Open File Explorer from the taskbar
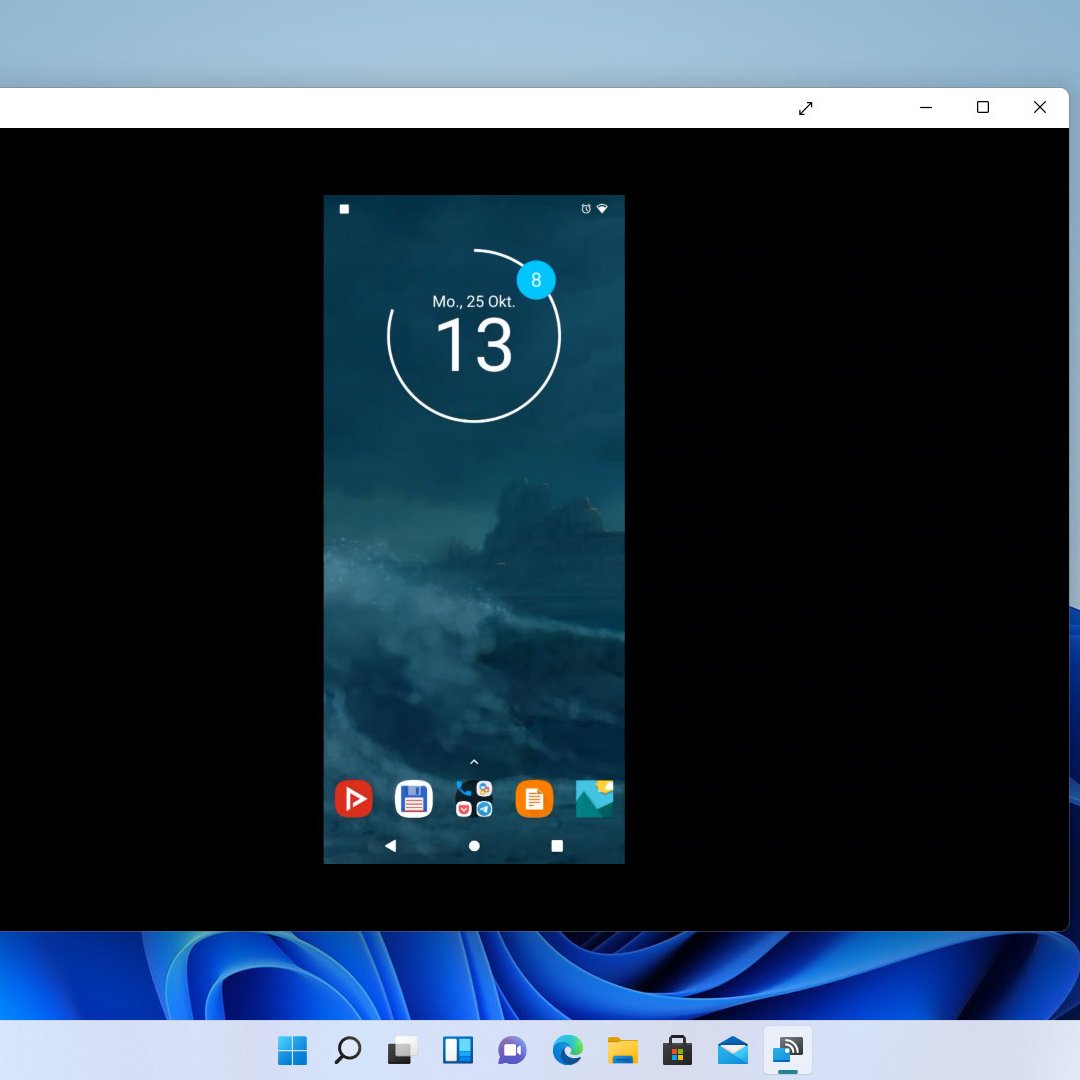 tap(622, 1050)
